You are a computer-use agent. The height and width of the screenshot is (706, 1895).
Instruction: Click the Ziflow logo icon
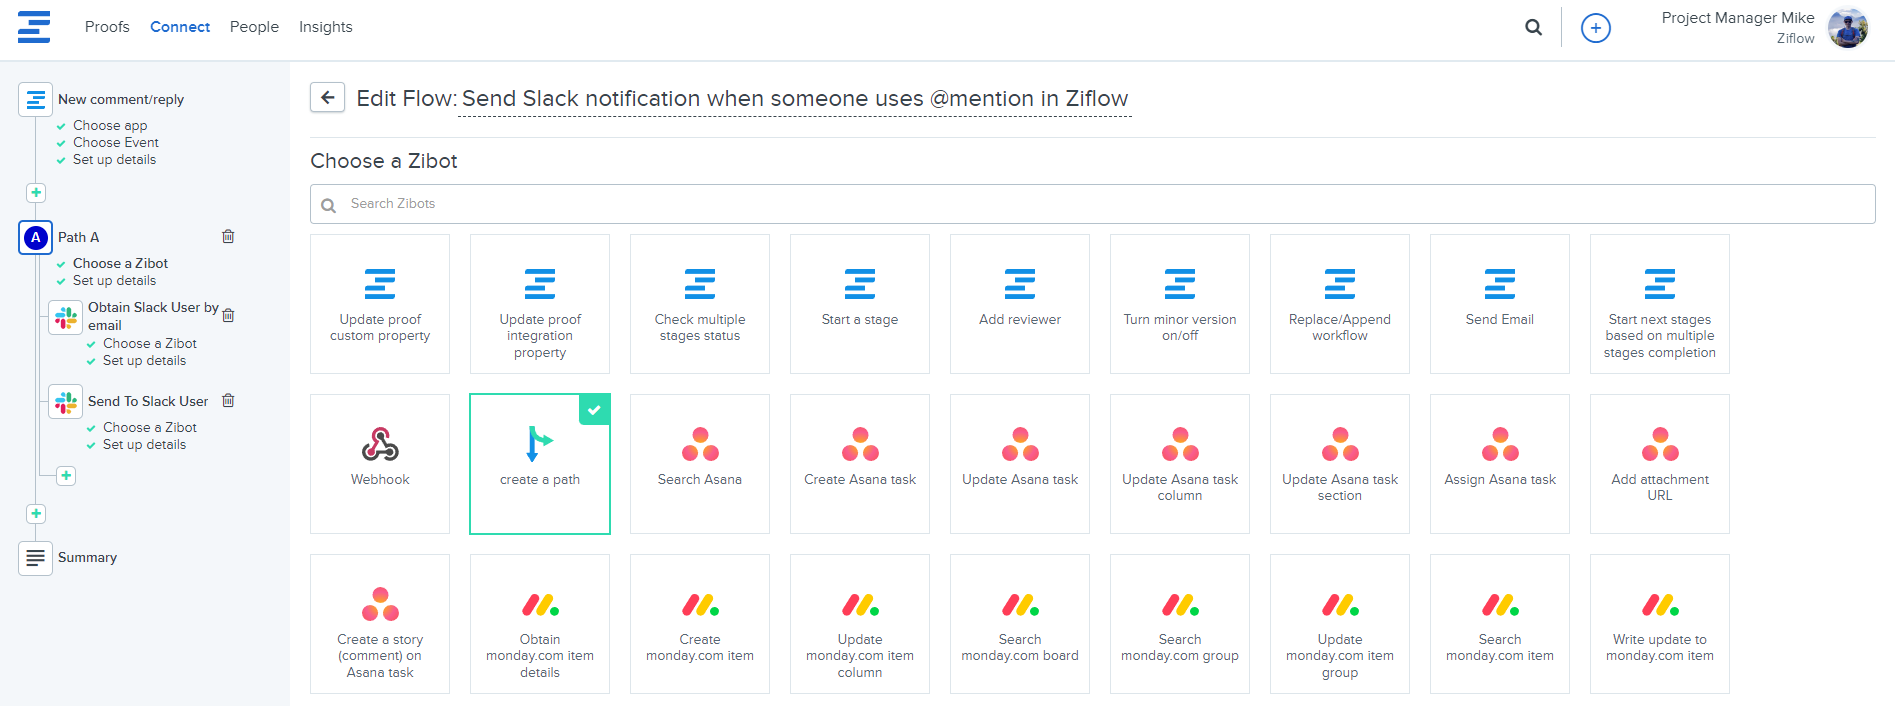coord(34,27)
